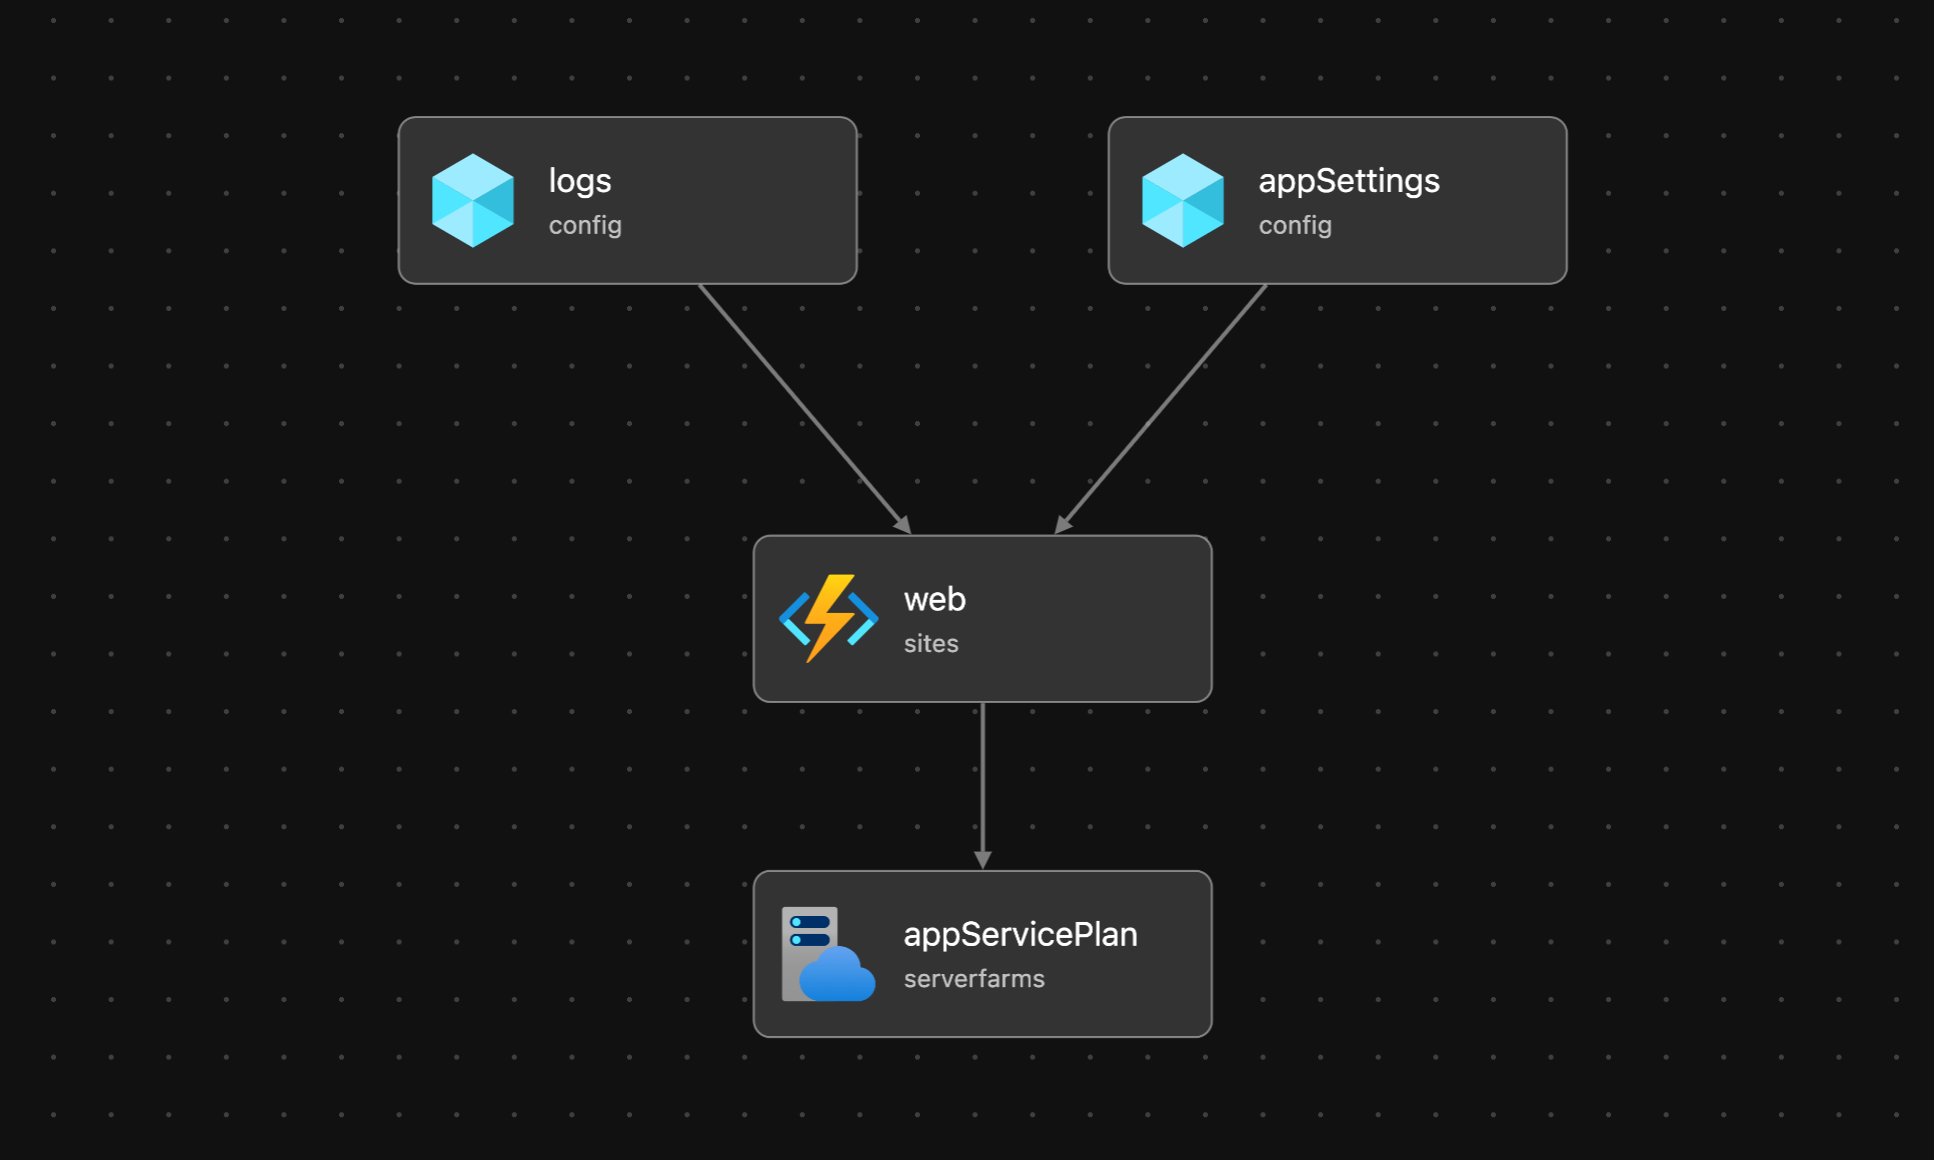
Task: Select the 'logs' node title text
Action: coord(579,181)
